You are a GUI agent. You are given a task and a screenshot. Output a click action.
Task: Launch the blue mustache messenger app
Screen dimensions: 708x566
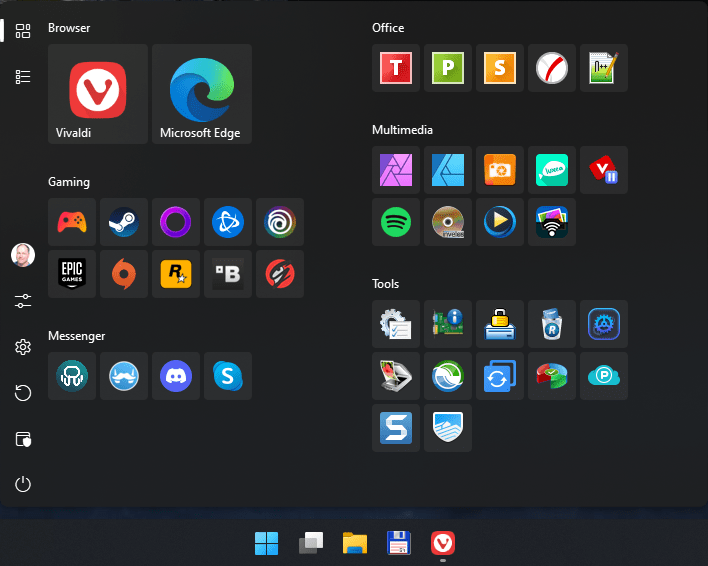tap(124, 376)
